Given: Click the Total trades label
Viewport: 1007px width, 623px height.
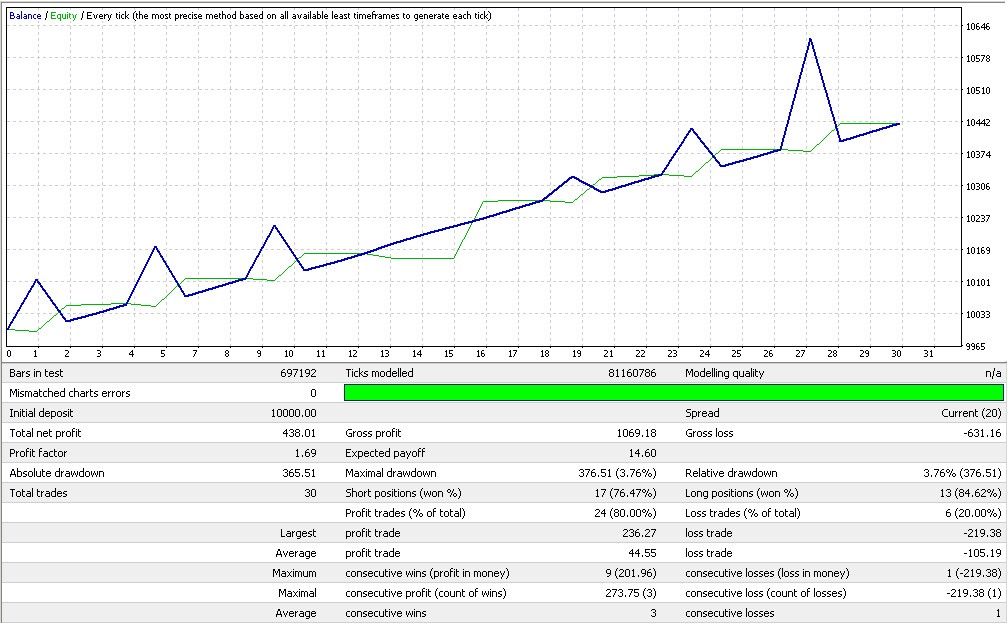Looking at the screenshot, I should tap(38, 493).
